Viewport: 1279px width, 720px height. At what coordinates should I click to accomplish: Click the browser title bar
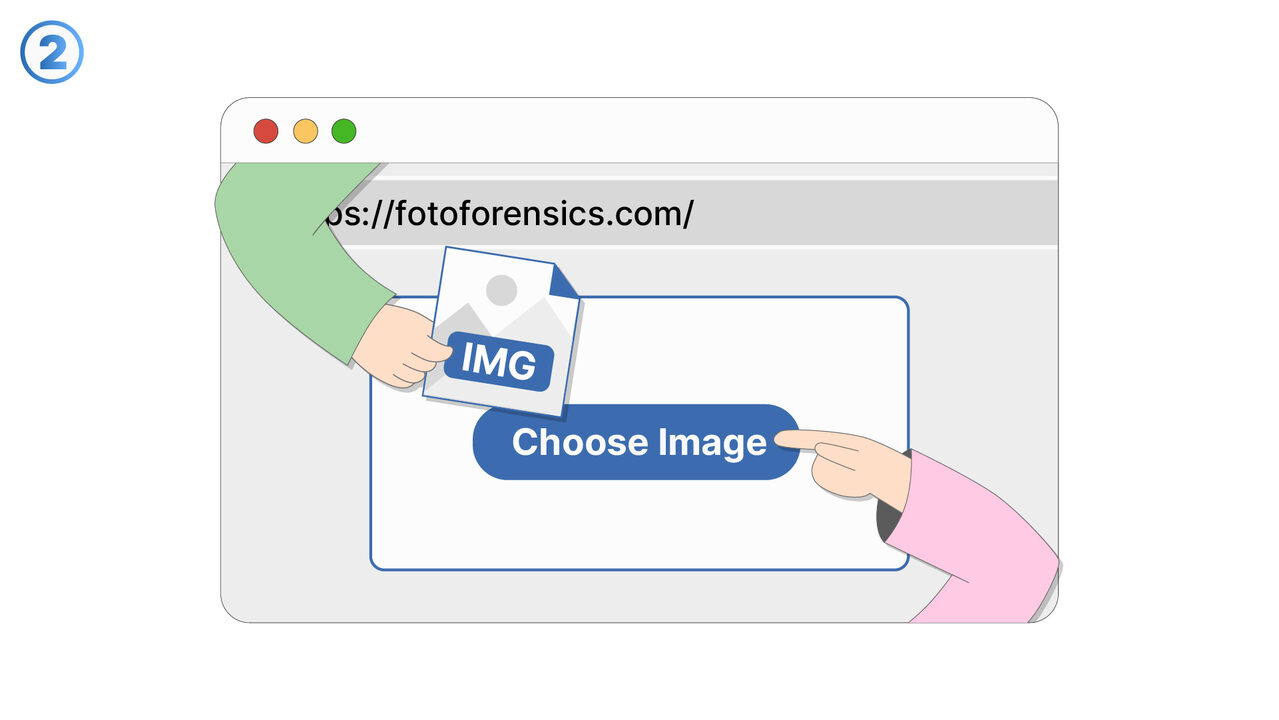pos(700,131)
